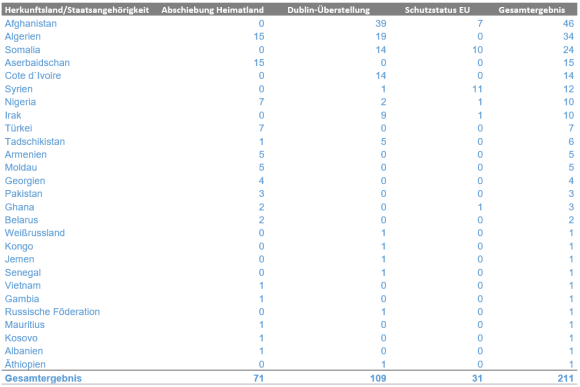Click Irak's Dublin-Überstellung value 9
Viewport: 580px width, 387px height.
tap(384, 115)
